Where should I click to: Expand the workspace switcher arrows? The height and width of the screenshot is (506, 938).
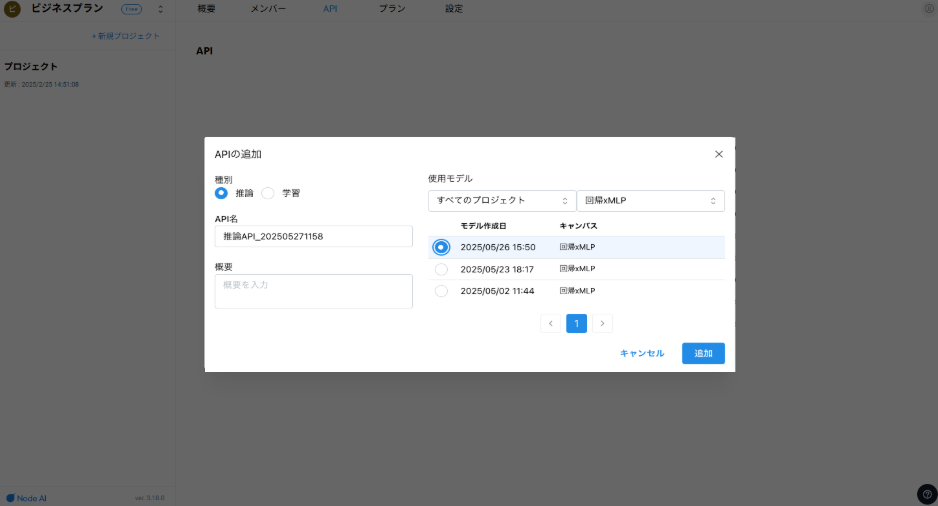coord(160,9)
